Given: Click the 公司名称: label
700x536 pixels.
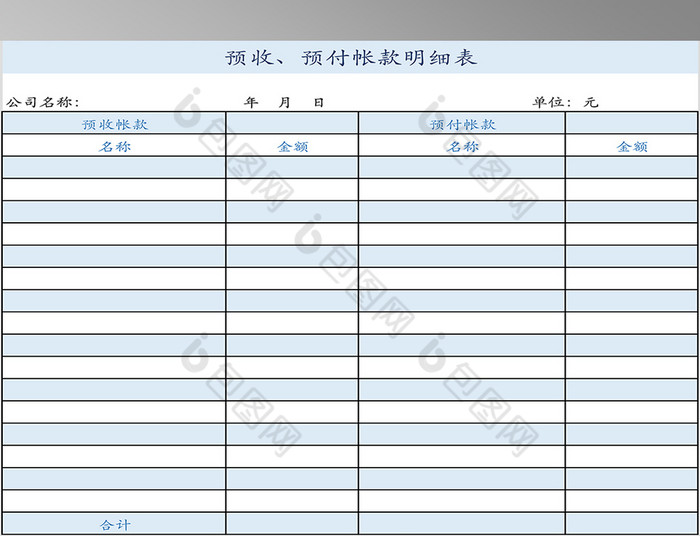Looking at the screenshot, I should pyautogui.click(x=43, y=103).
